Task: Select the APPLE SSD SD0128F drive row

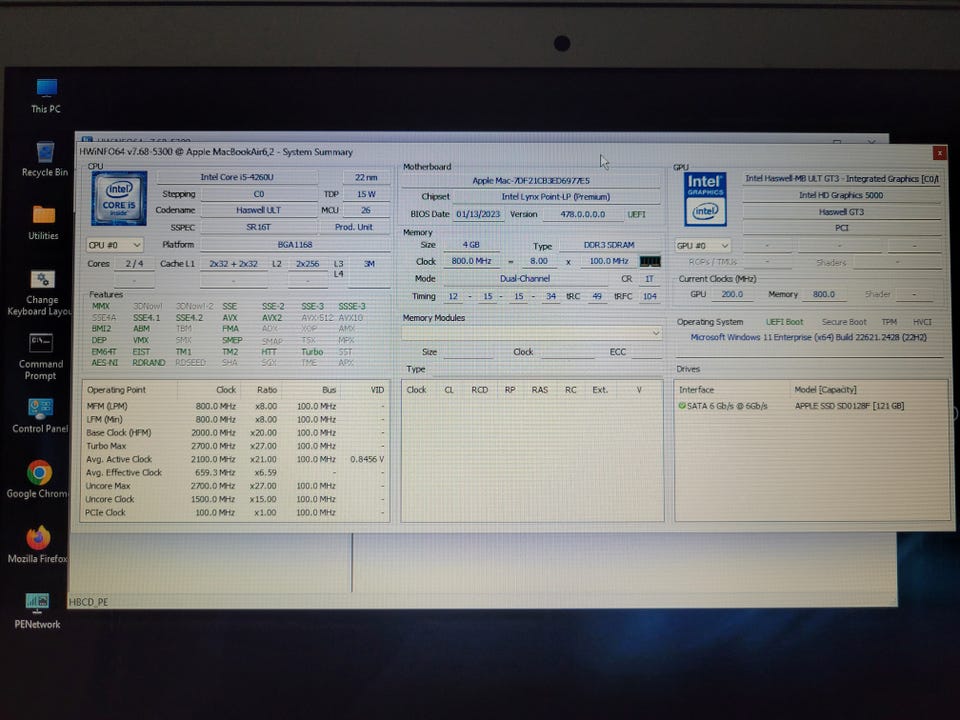Action: click(811, 406)
